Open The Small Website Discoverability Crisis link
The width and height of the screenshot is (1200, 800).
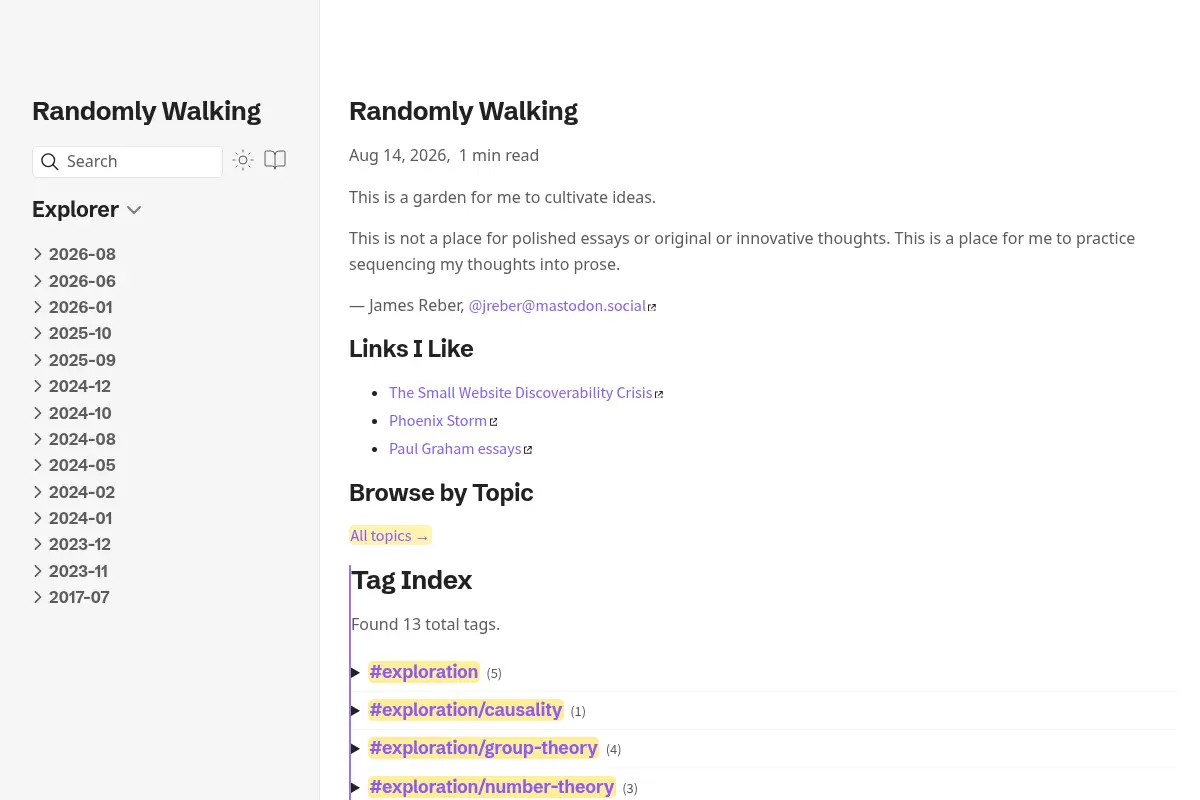(520, 393)
